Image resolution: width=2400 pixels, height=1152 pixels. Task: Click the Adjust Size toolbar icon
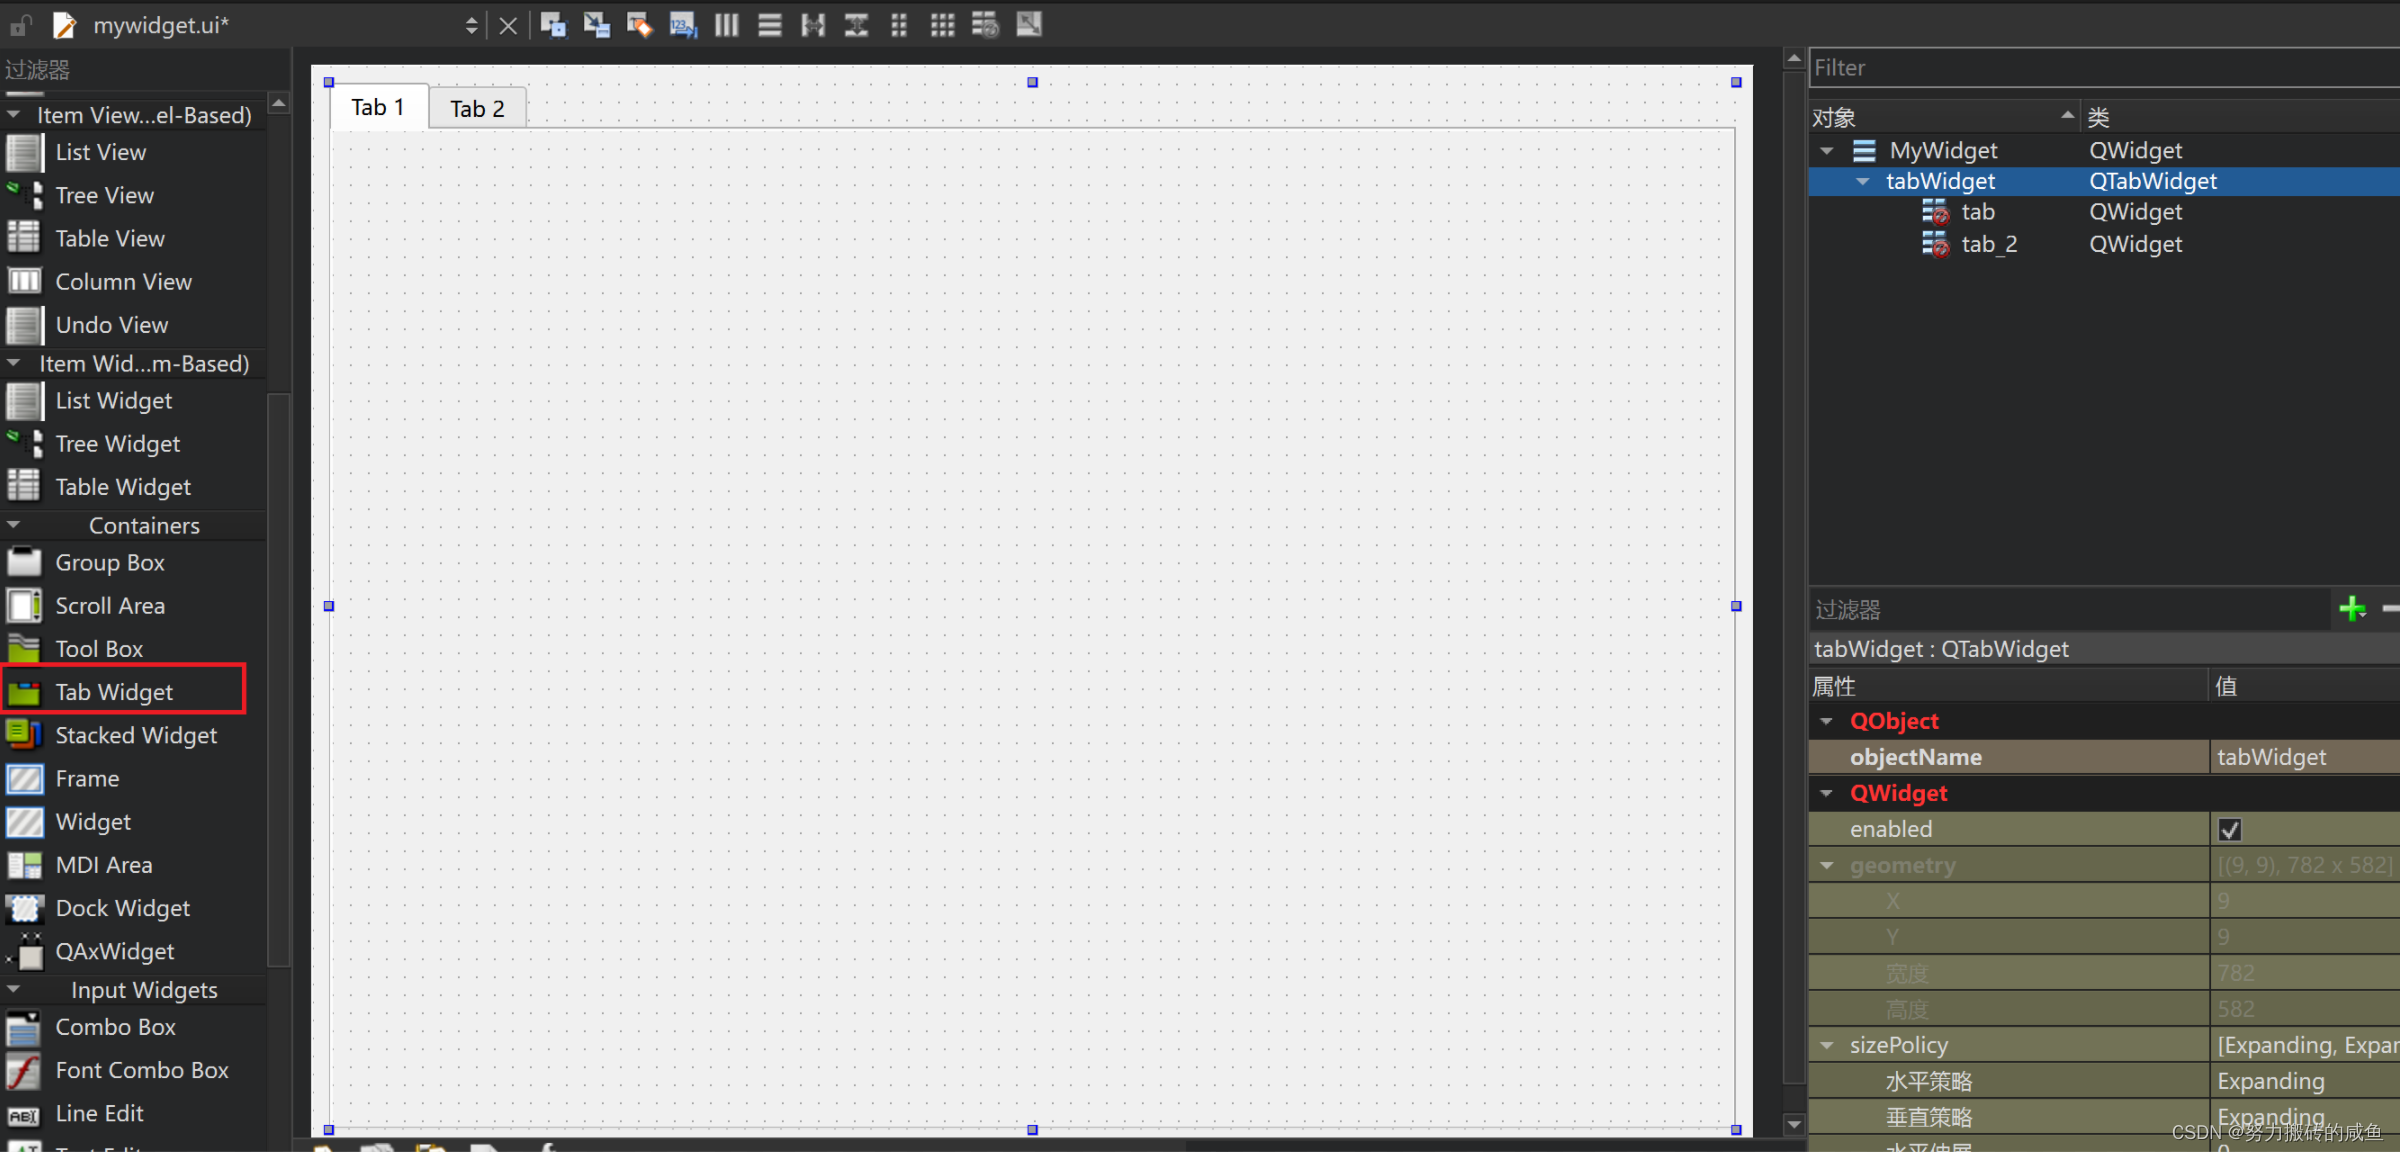coord(1028,25)
